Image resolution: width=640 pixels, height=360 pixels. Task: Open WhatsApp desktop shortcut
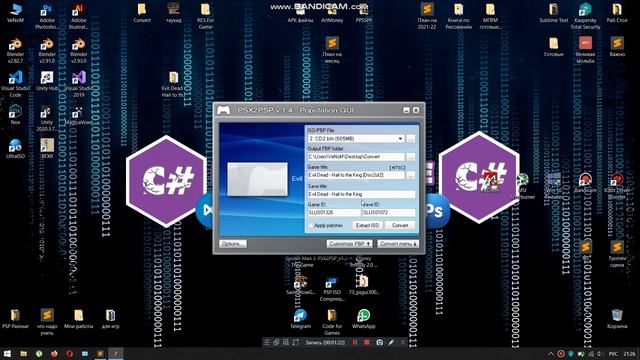click(363, 319)
